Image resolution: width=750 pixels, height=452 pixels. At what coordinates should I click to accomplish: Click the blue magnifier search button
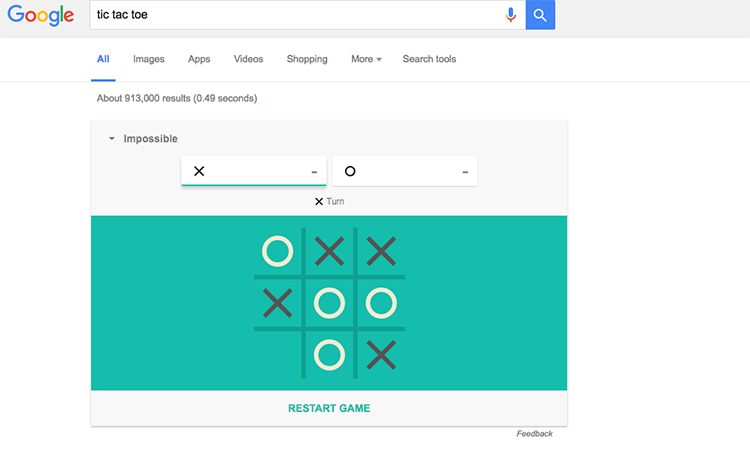(x=540, y=15)
